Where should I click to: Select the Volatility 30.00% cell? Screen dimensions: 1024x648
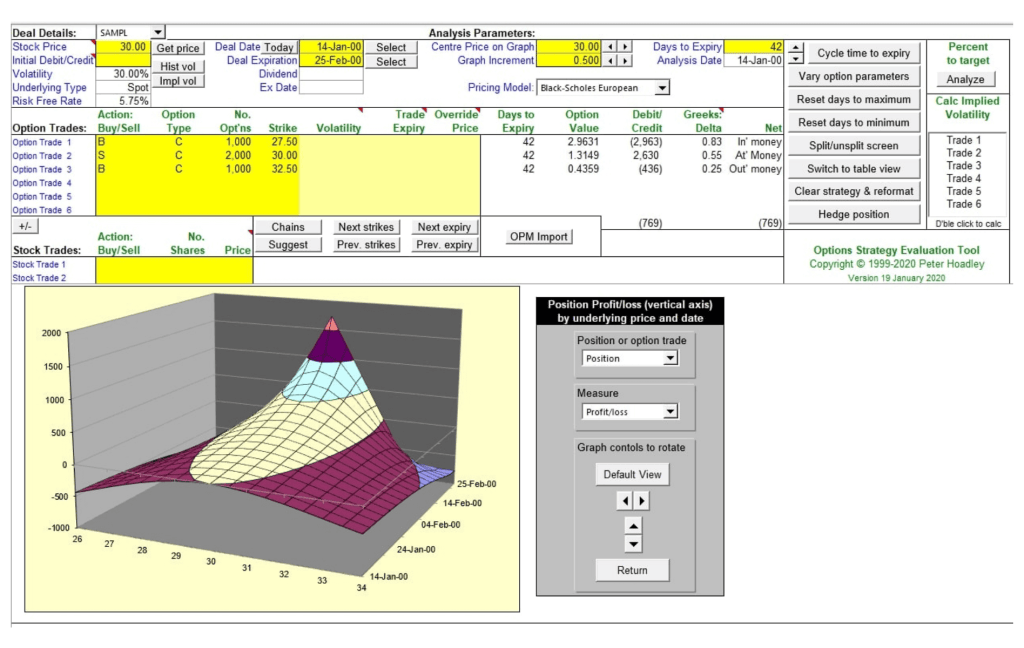tap(123, 74)
